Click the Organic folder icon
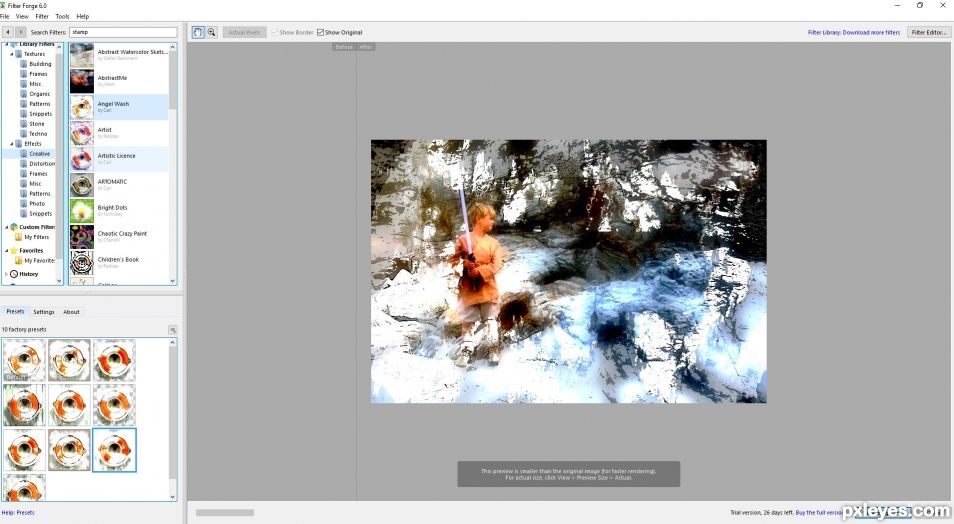The width and height of the screenshot is (954, 524). (24, 94)
